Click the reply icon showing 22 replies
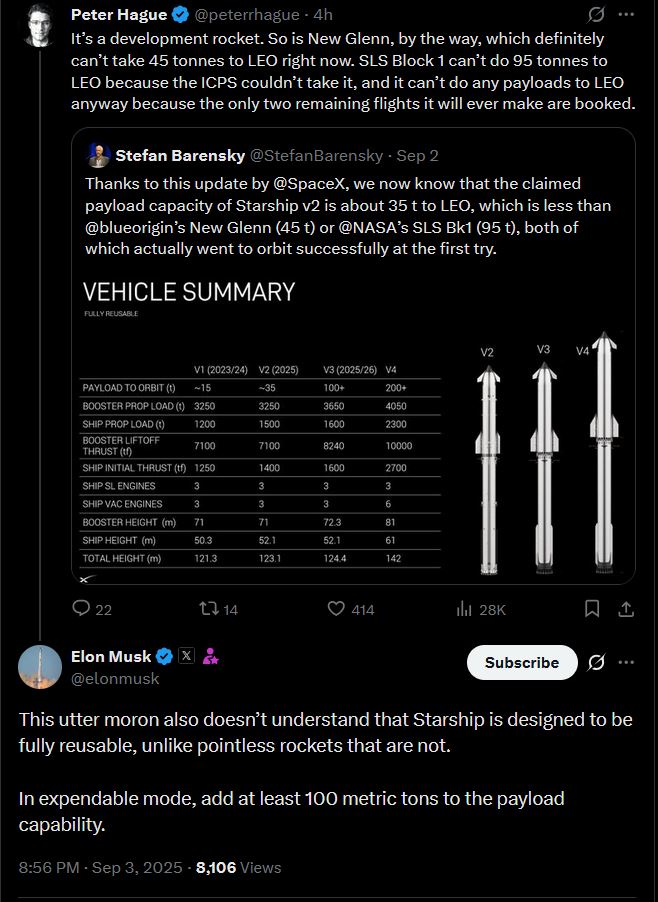This screenshot has height=902, width=658. [82, 608]
